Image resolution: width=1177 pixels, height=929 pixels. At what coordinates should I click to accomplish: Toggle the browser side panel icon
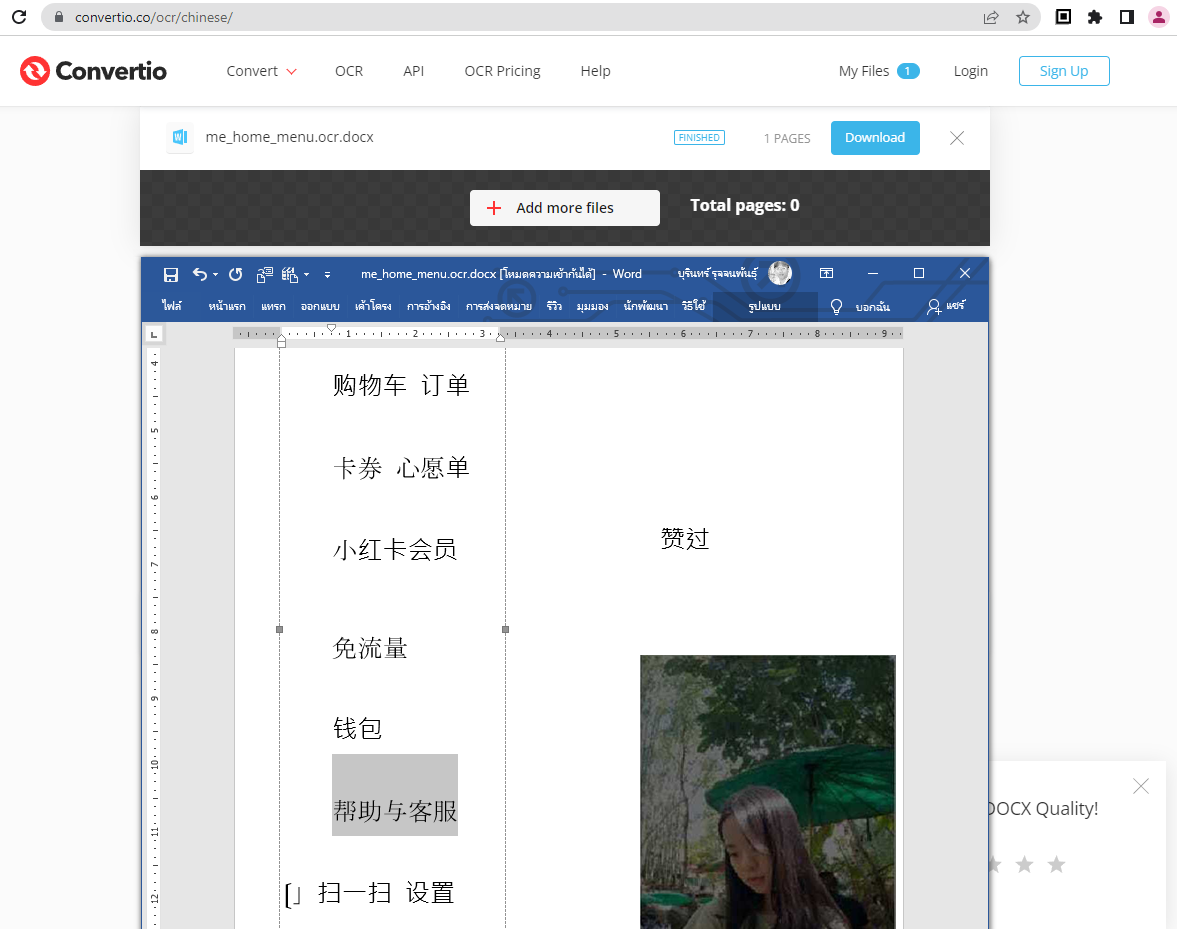tap(1126, 17)
